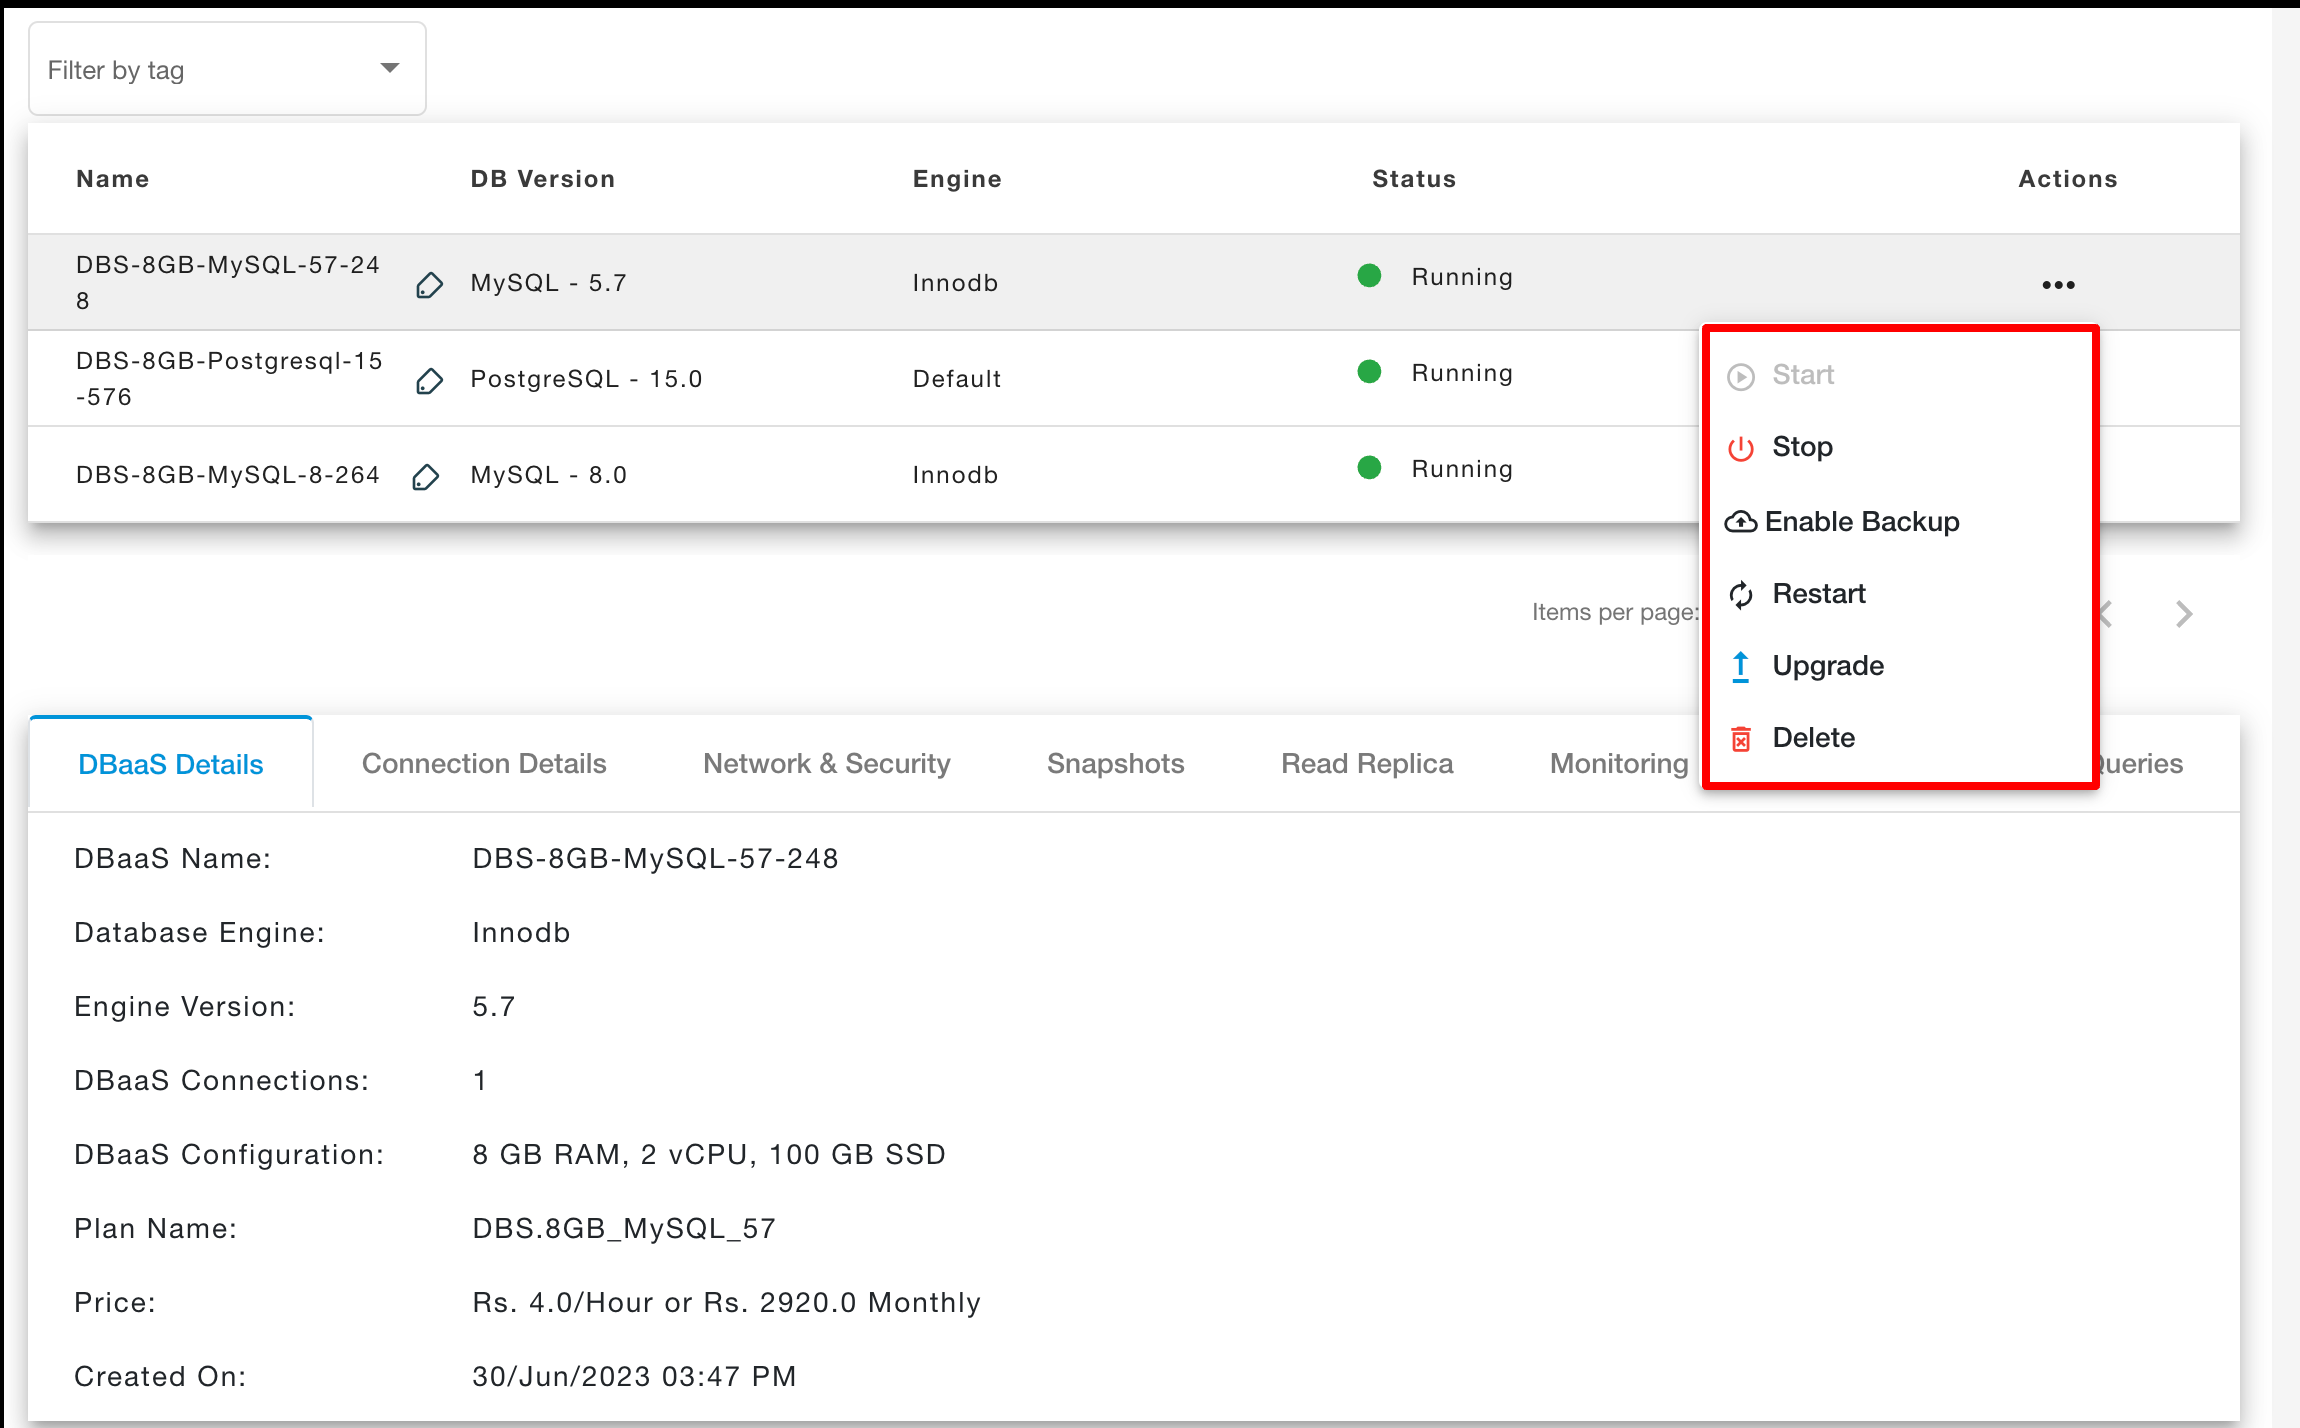Click PostgreSQL - 15.0 version cell
The image size is (2300, 1428).
coord(587,379)
